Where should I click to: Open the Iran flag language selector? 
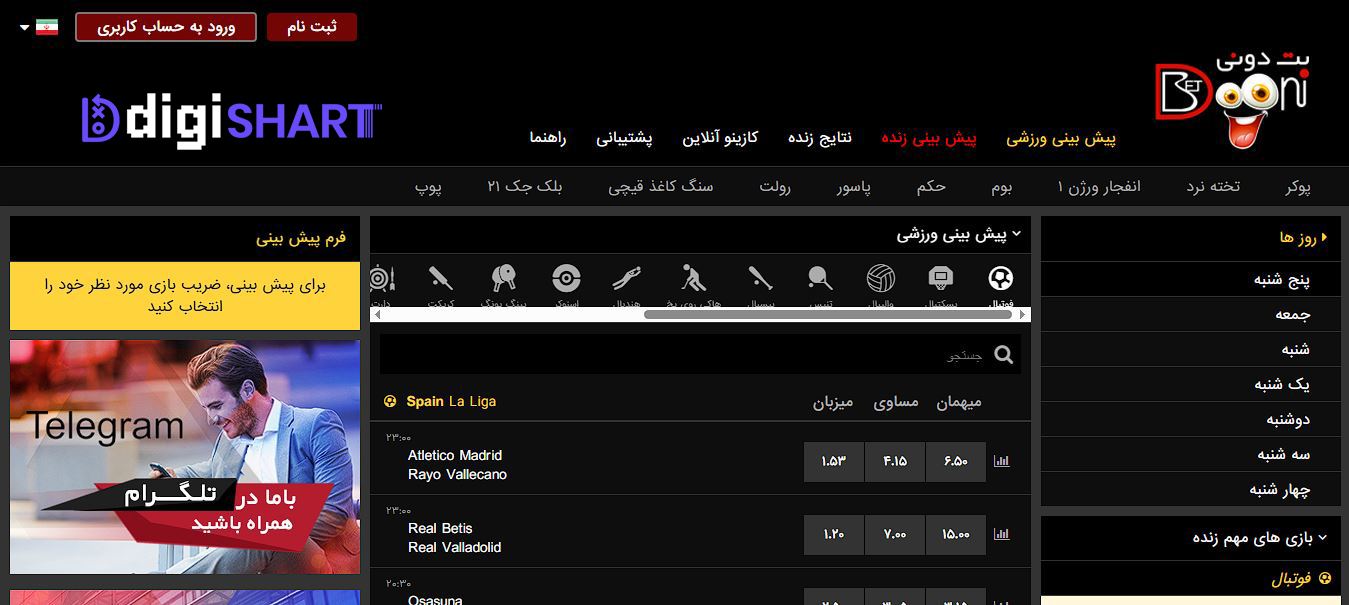click(40, 27)
